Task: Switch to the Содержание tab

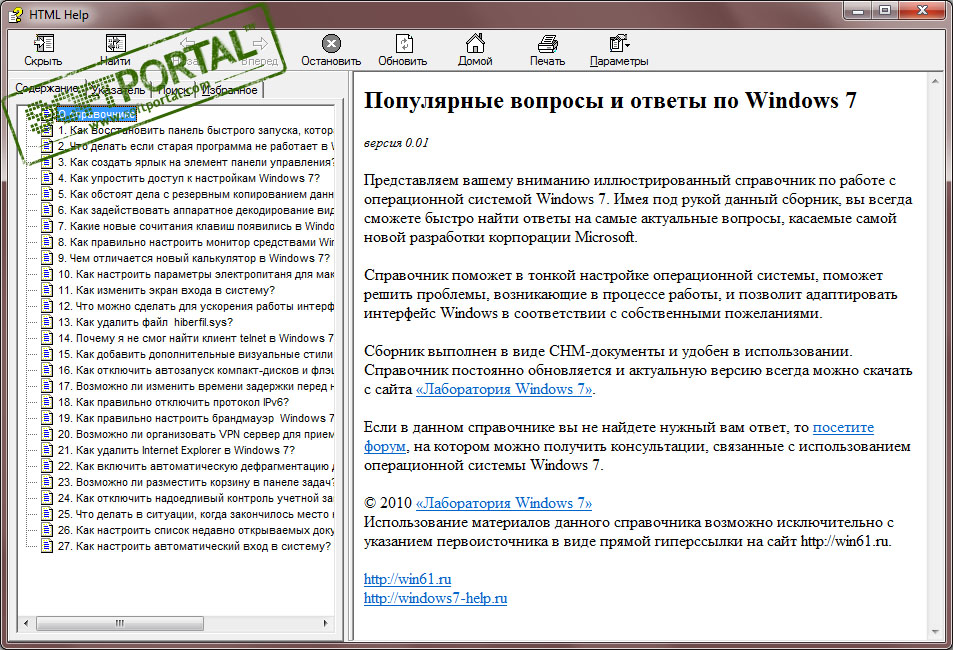Action: [x=46, y=89]
